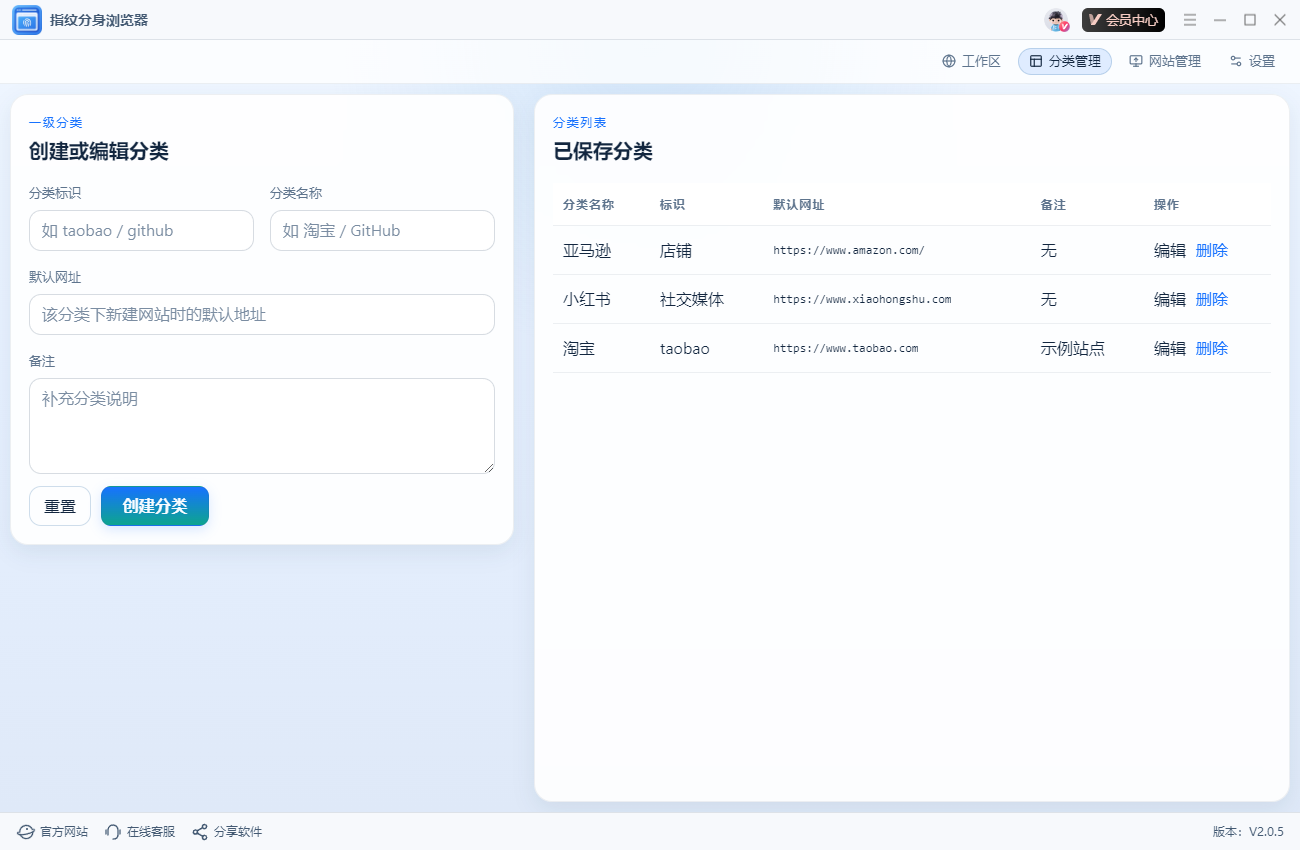Click the 备注 textarea
This screenshot has width=1300, height=850.
262,426
